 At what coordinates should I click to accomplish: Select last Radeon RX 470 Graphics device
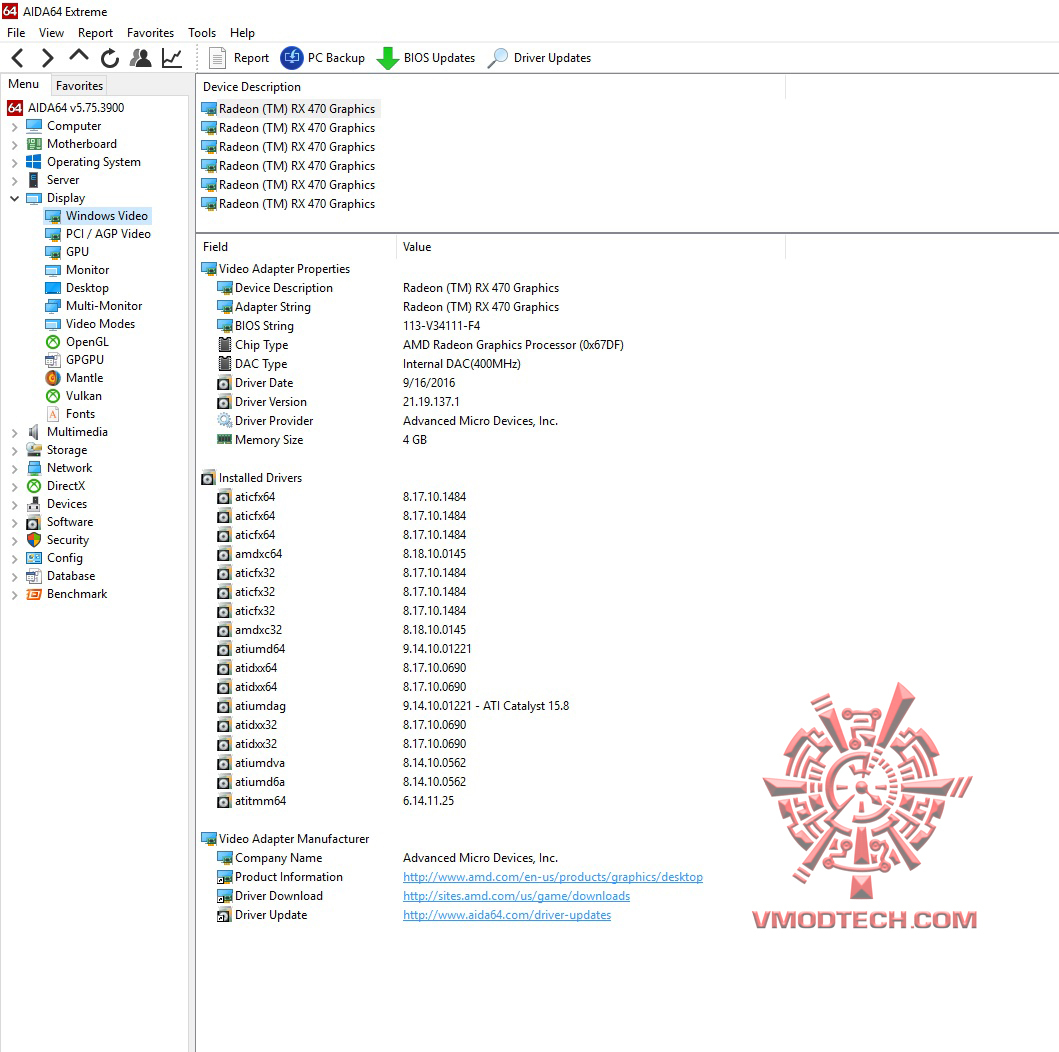[290, 204]
